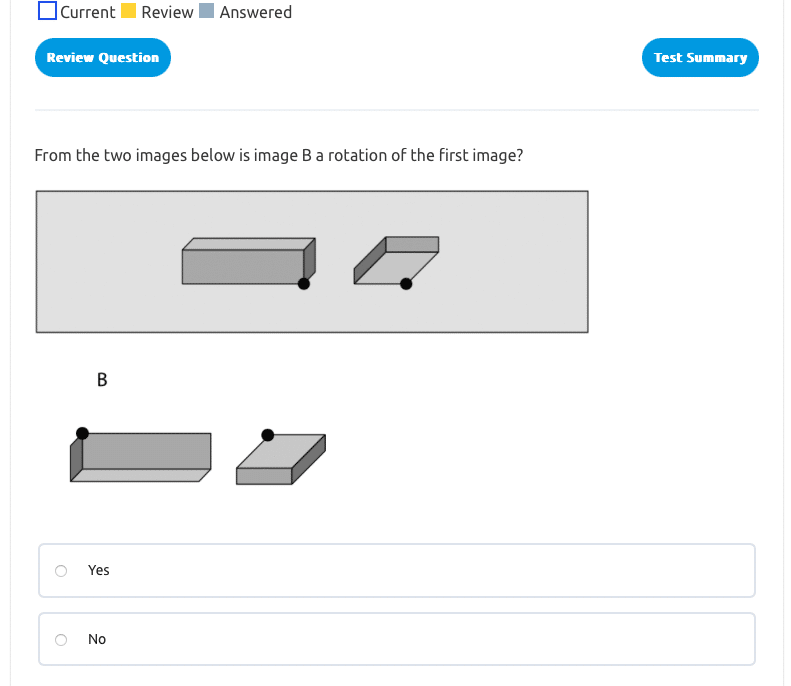Click the Answered legend label

(x=256, y=12)
